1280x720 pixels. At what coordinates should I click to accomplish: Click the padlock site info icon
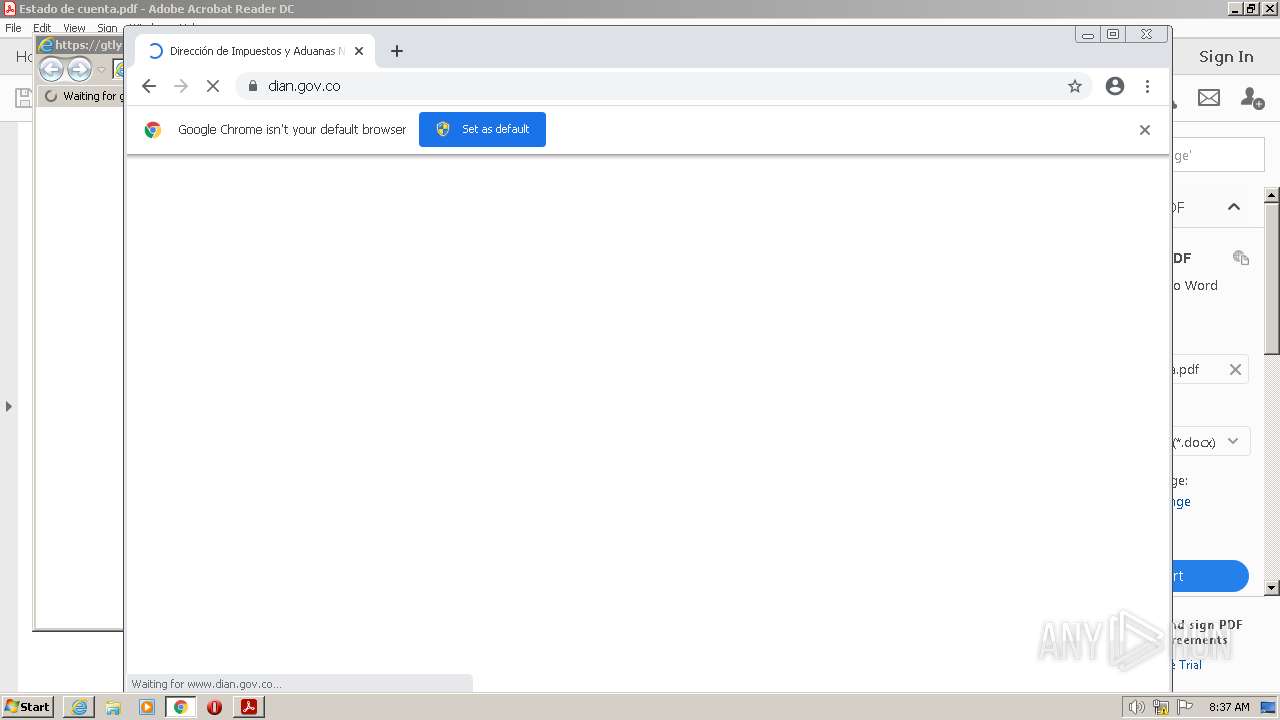click(252, 86)
